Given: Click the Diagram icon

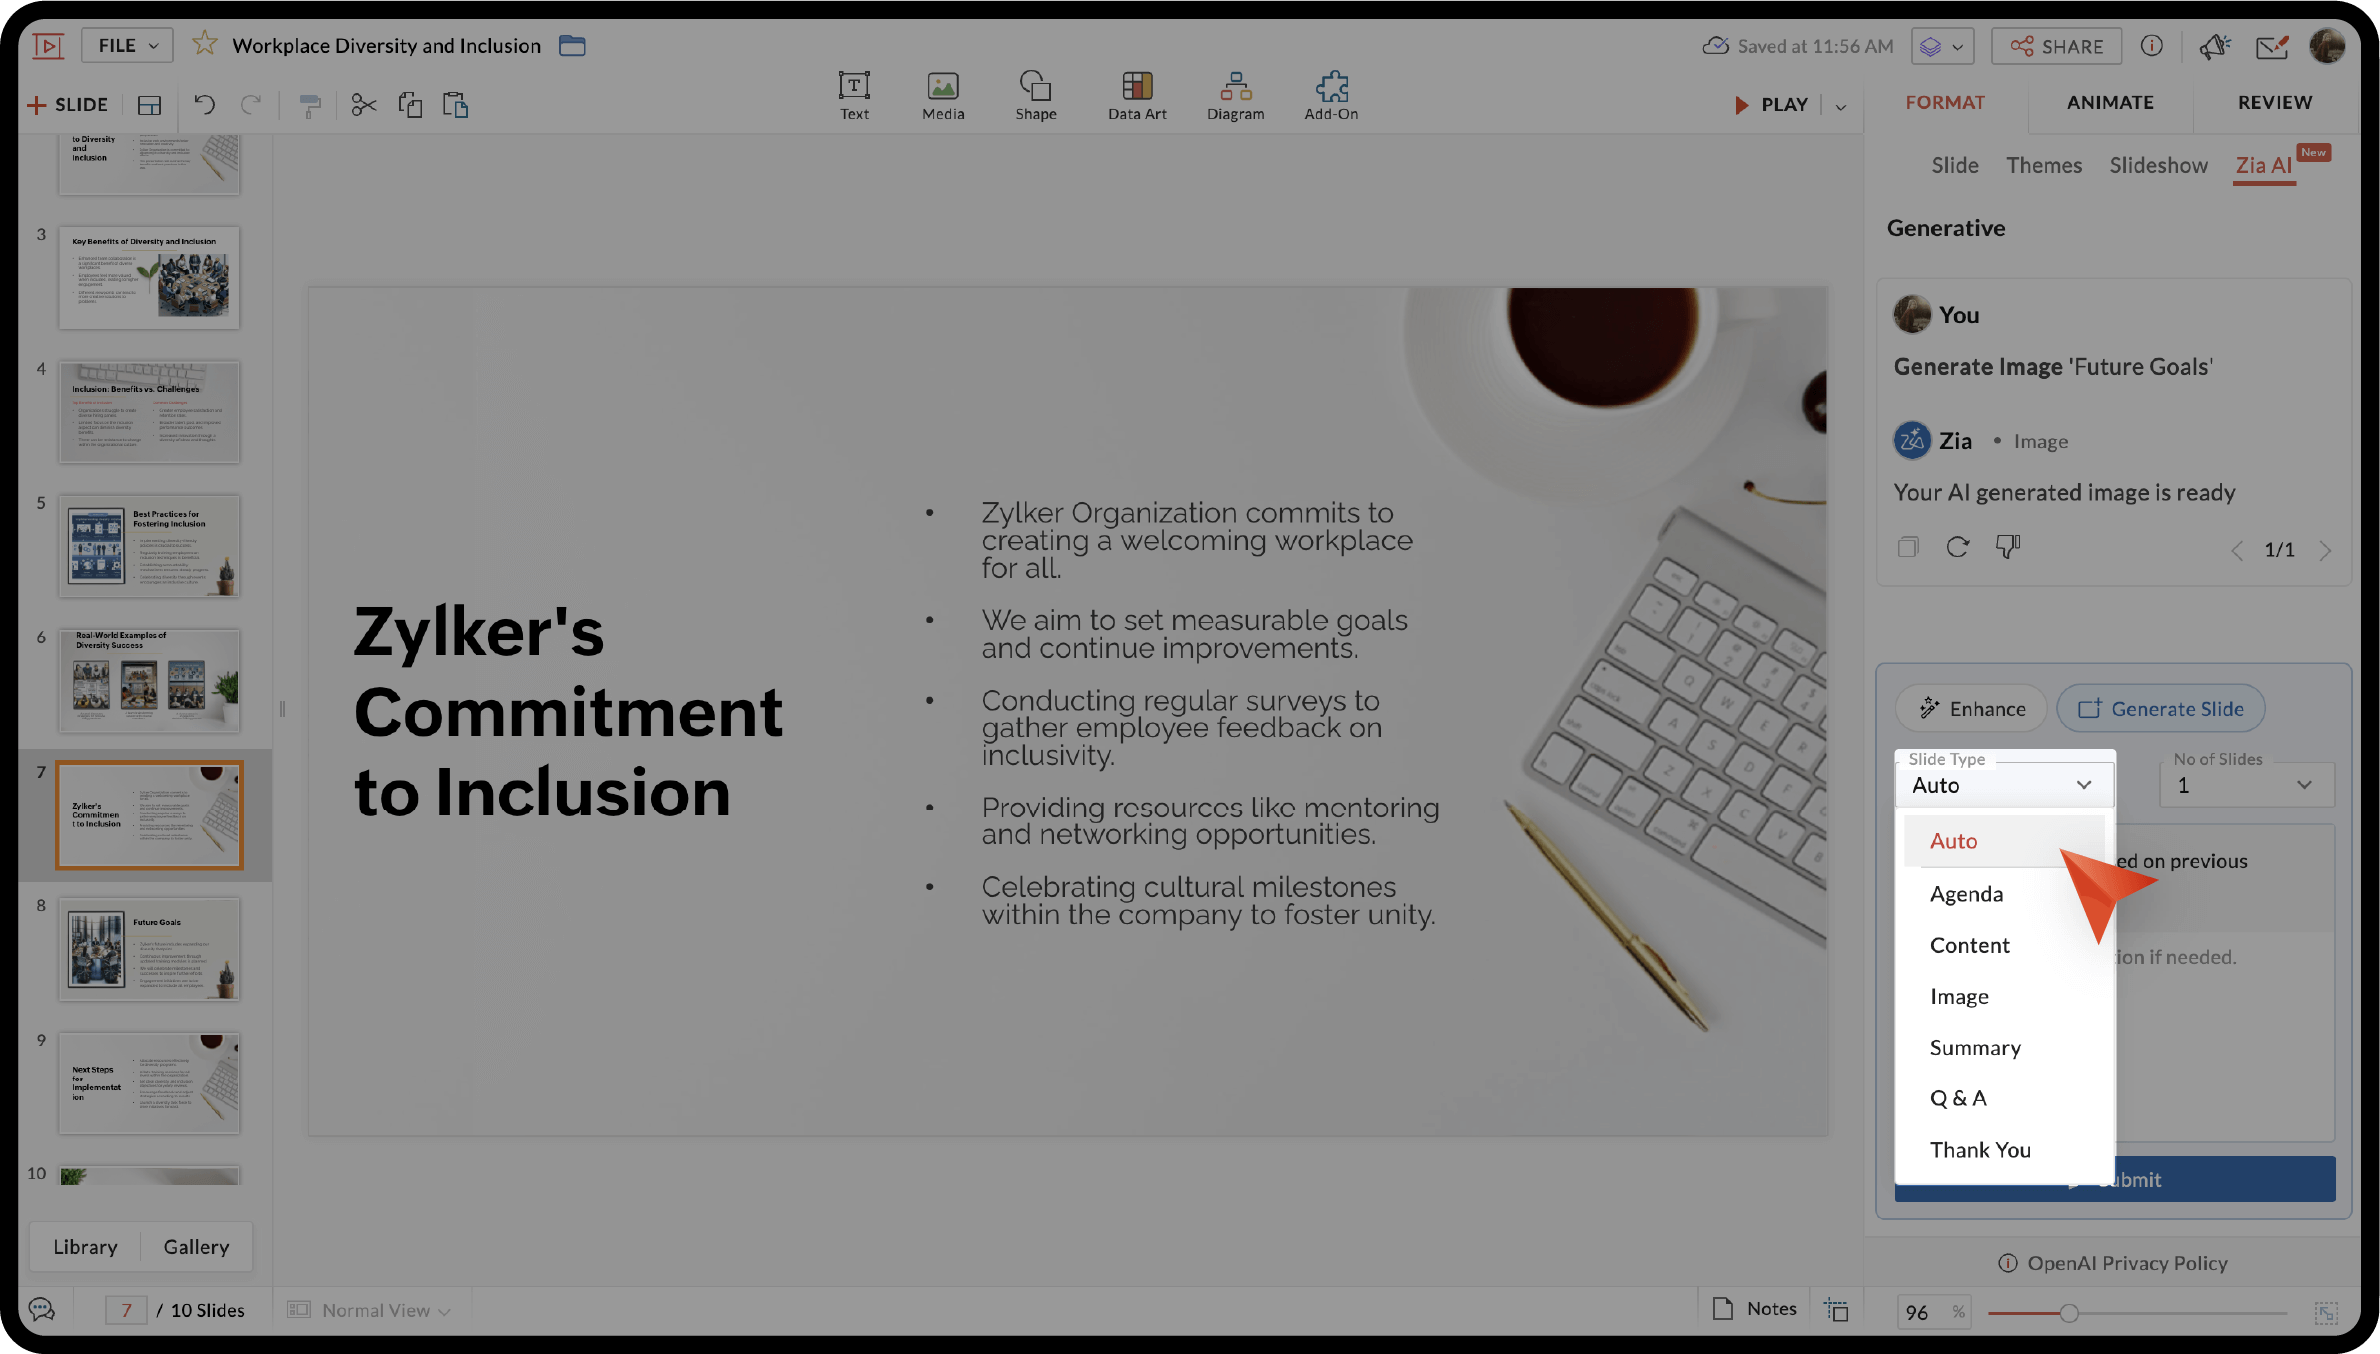Looking at the screenshot, I should pyautogui.click(x=1235, y=95).
